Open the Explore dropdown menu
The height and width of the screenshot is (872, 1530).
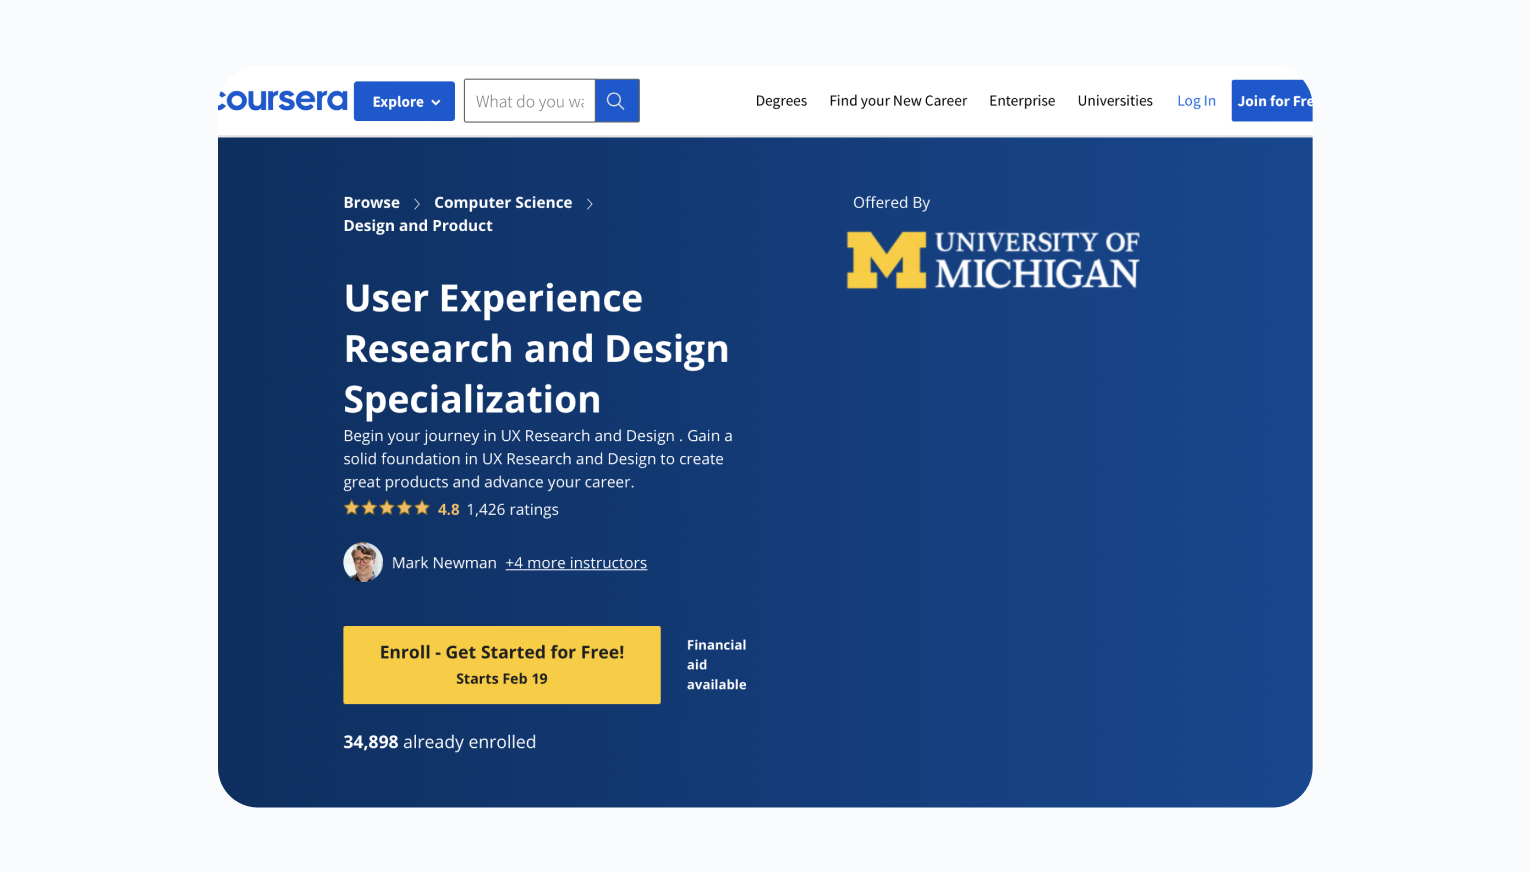click(404, 101)
